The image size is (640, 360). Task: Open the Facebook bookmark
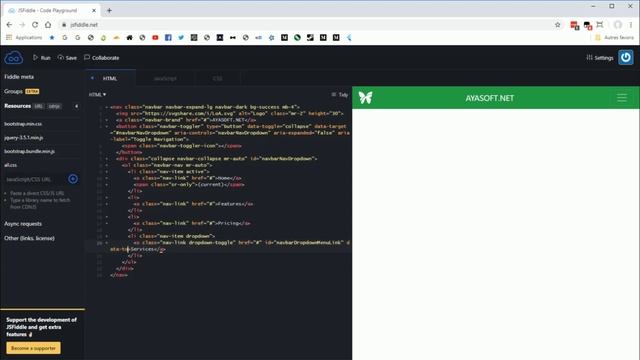point(168,38)
